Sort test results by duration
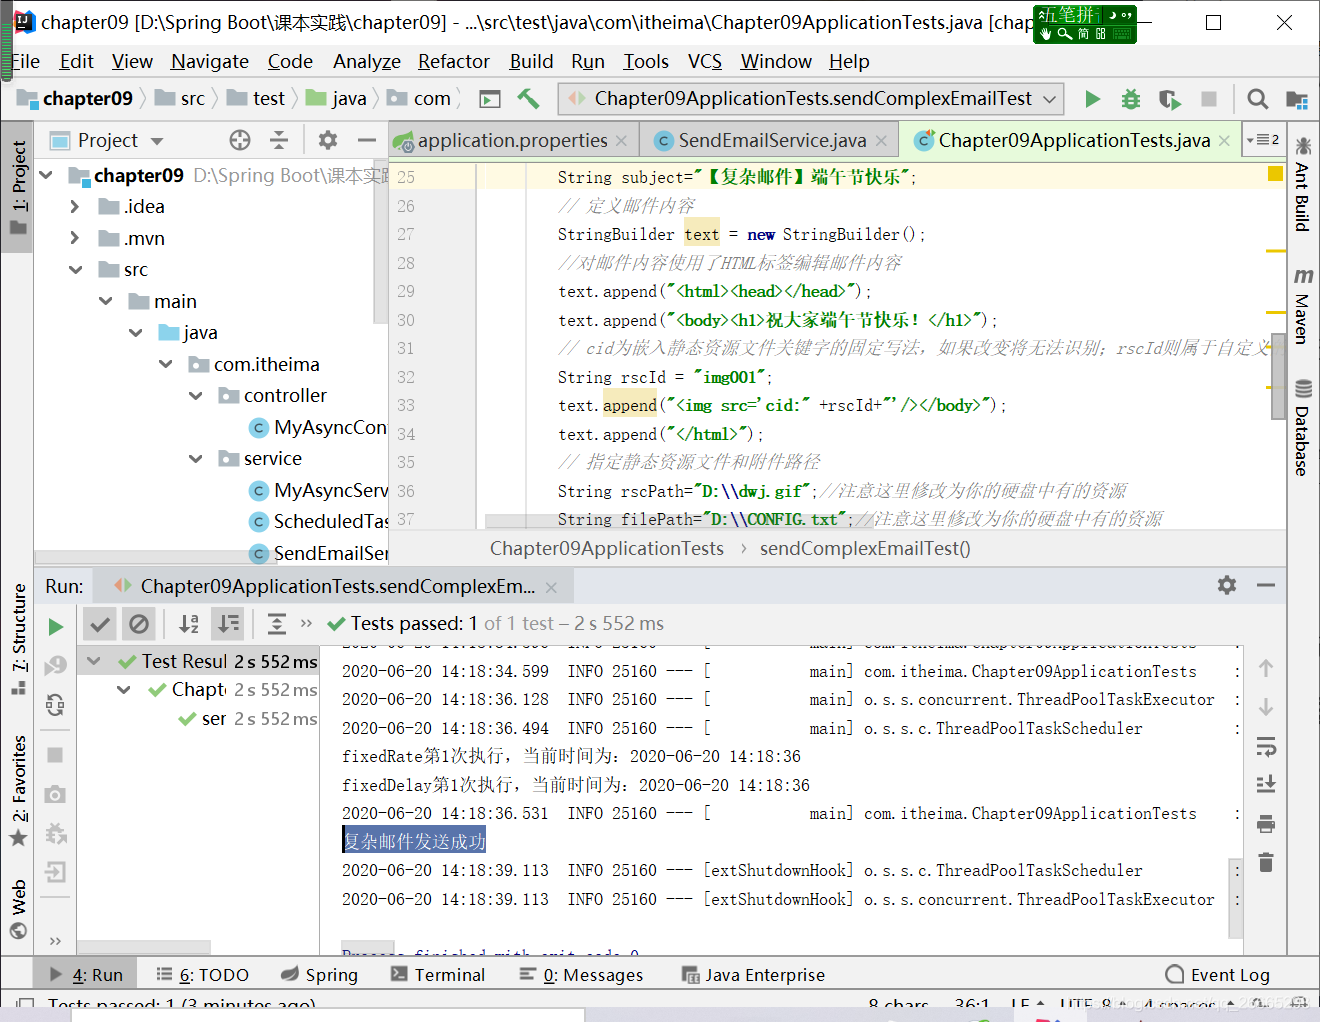The image size is (1320, 1022). coord(229,624)
